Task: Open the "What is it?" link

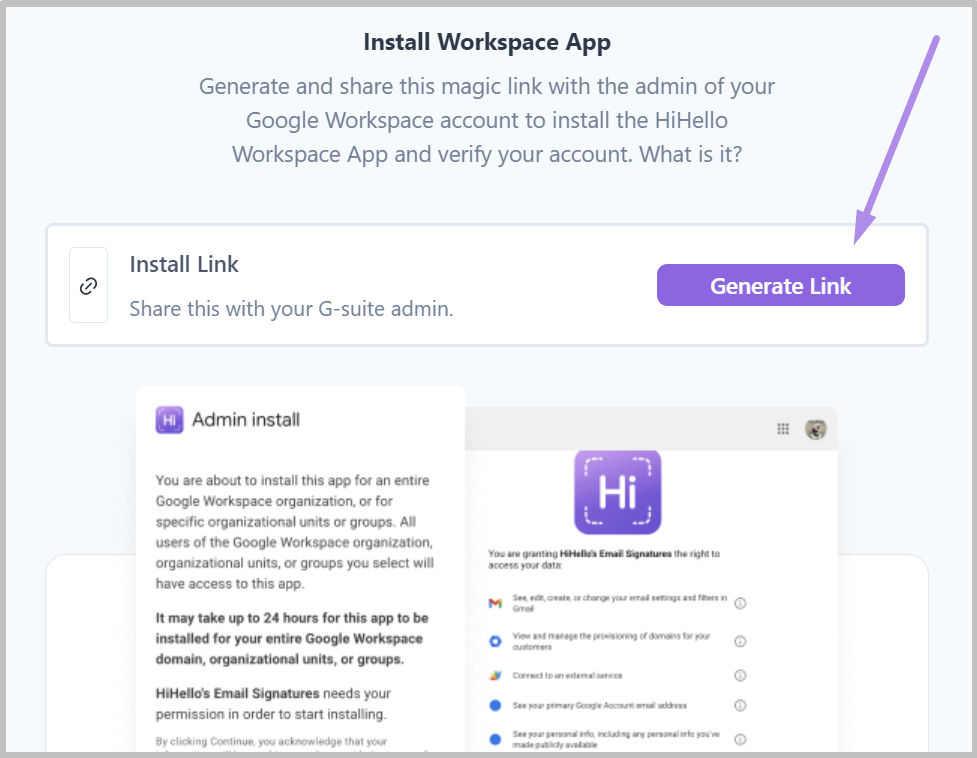Action: coord(691,154)
